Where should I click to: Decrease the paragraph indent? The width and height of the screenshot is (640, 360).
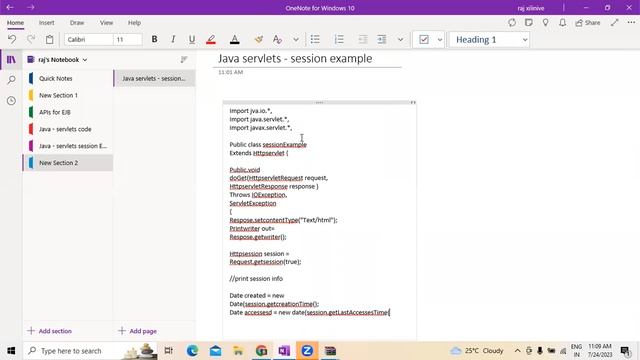362,39
